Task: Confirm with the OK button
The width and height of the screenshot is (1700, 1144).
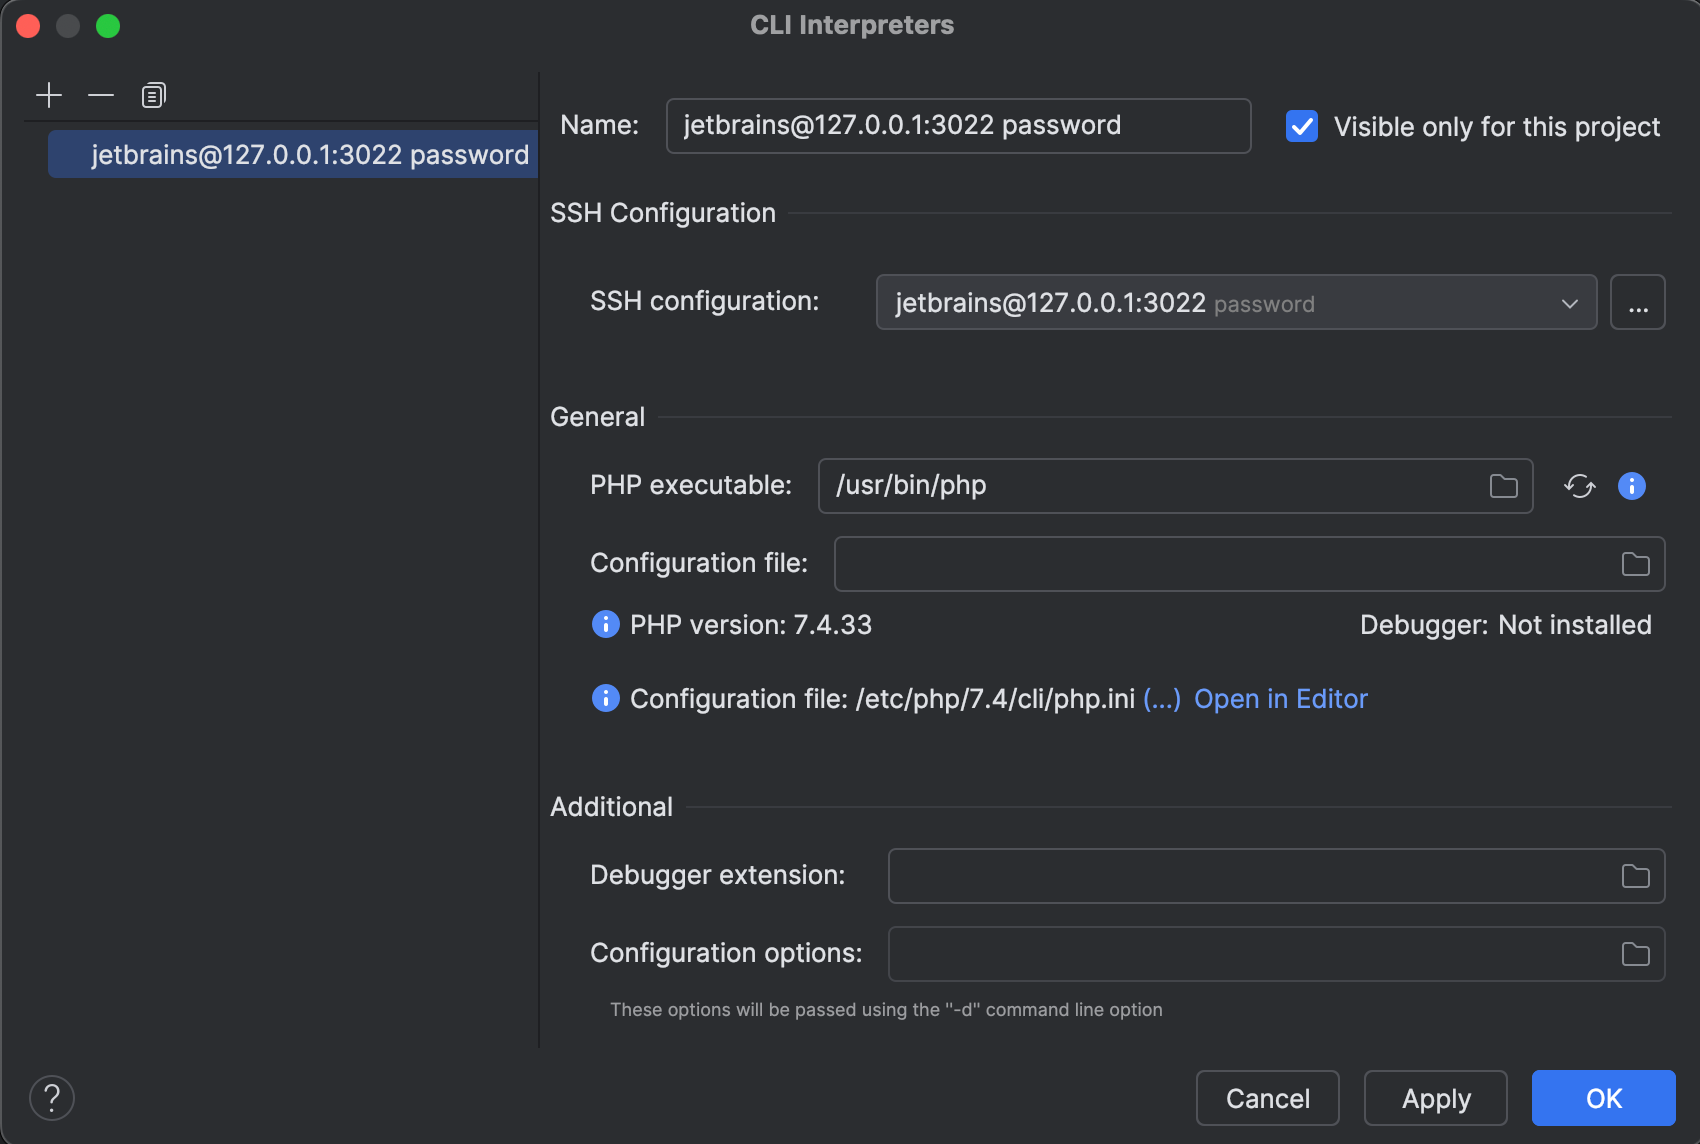Action: [1603, 1098]
